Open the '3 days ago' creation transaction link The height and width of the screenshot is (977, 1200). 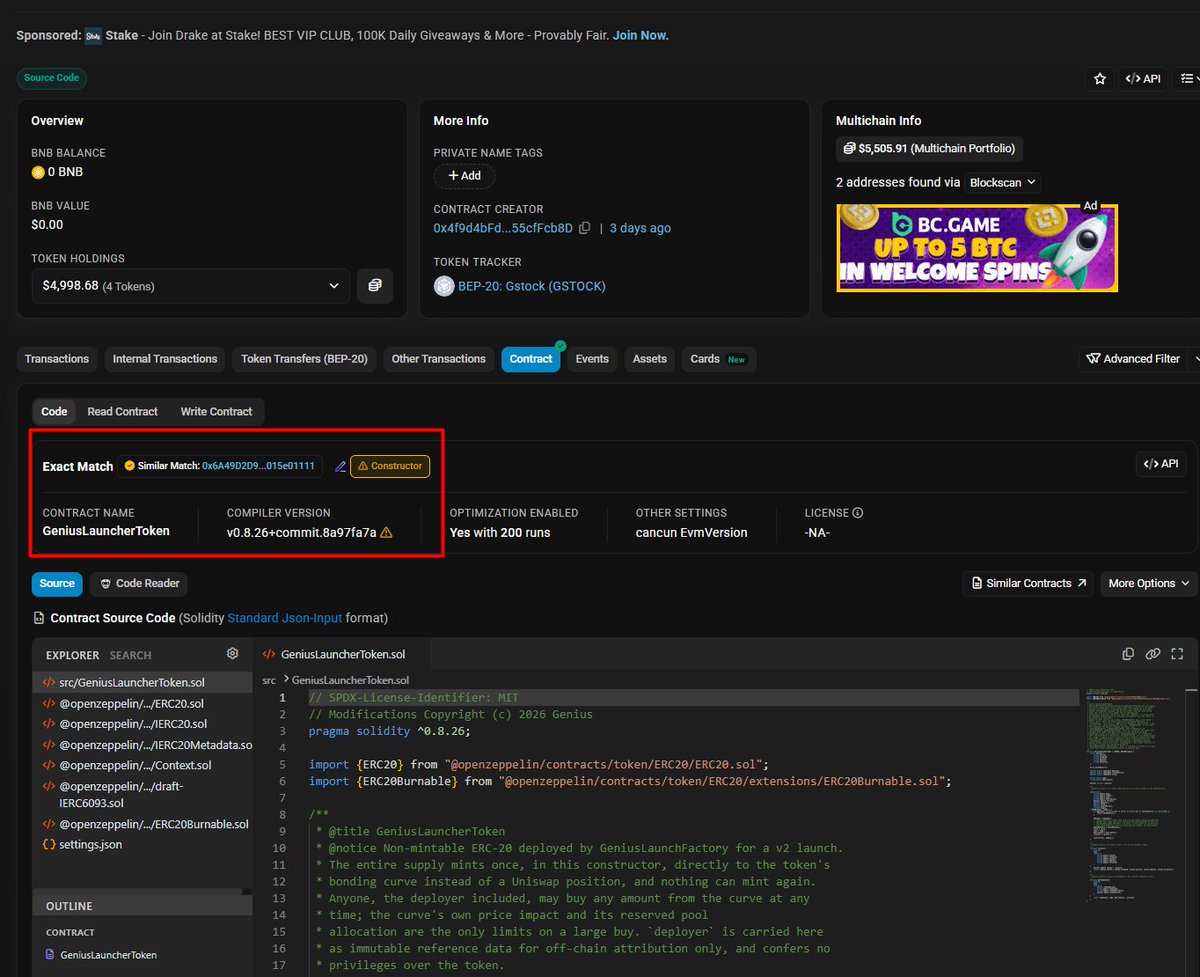(x=640, y=228)
